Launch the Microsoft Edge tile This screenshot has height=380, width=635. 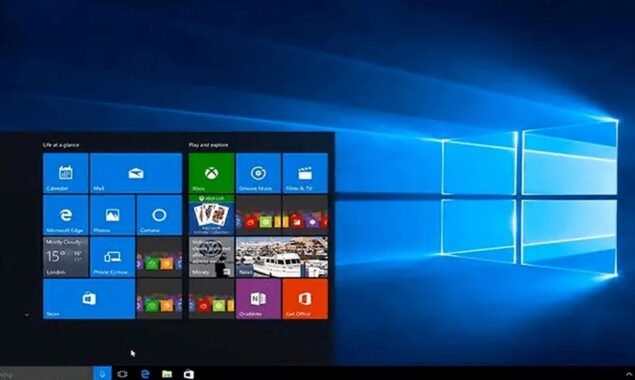coord(66,215)
